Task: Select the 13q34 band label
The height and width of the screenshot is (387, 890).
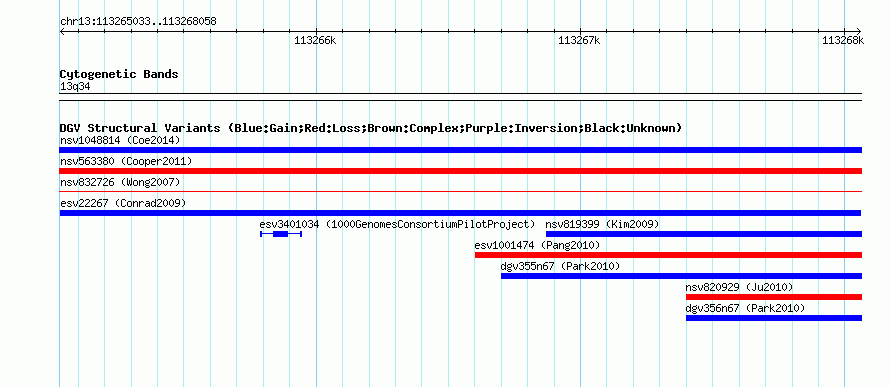Action: (75, 87)
